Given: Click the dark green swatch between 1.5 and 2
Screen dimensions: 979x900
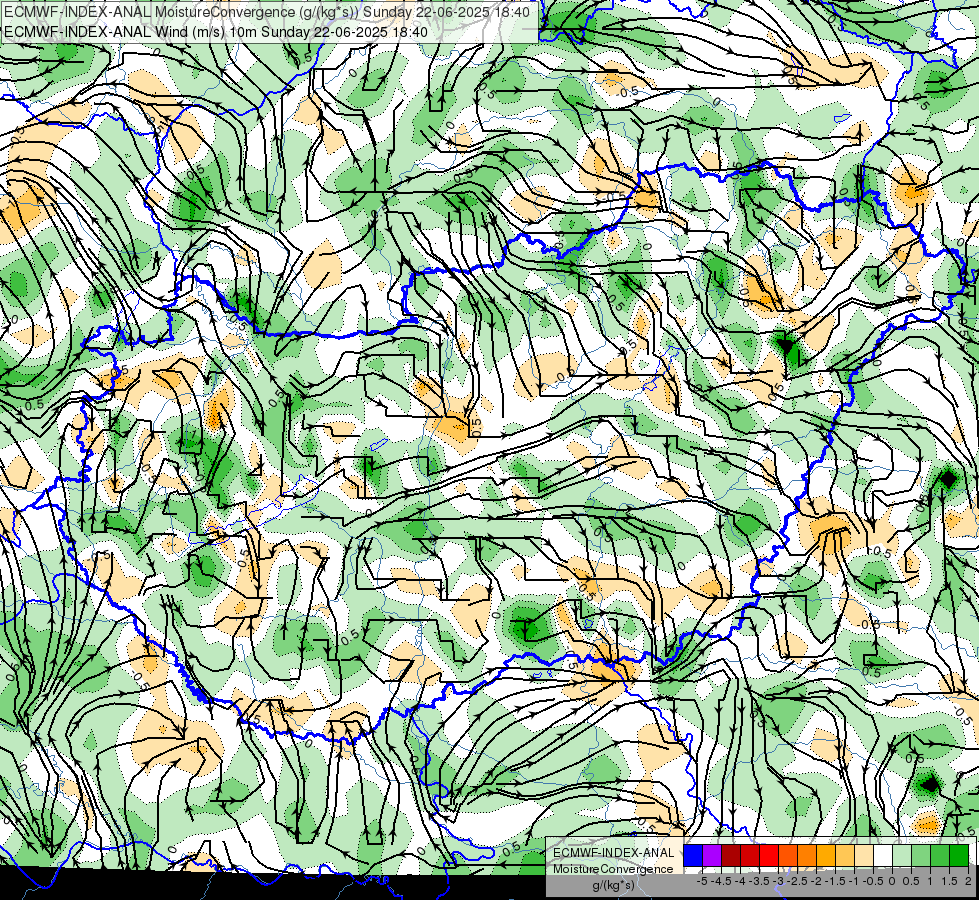Looking at the screenshot, I should [959, 856].
